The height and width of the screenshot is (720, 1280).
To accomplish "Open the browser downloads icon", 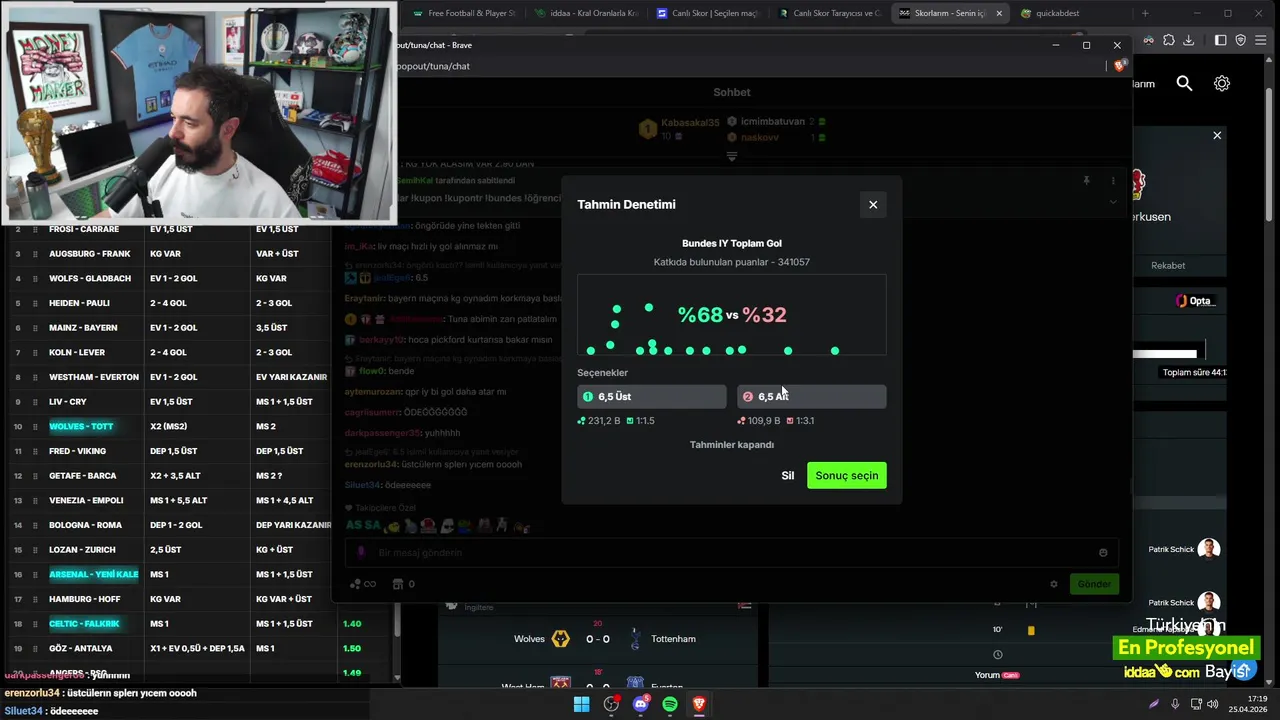I will point(1189,40).
